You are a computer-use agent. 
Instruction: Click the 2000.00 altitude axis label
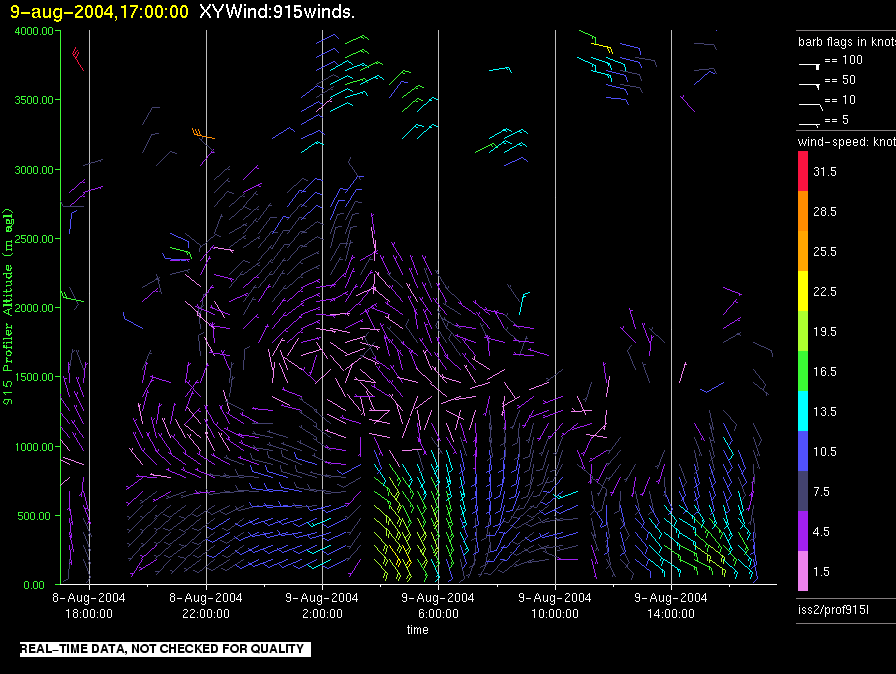tap(34, 308)
